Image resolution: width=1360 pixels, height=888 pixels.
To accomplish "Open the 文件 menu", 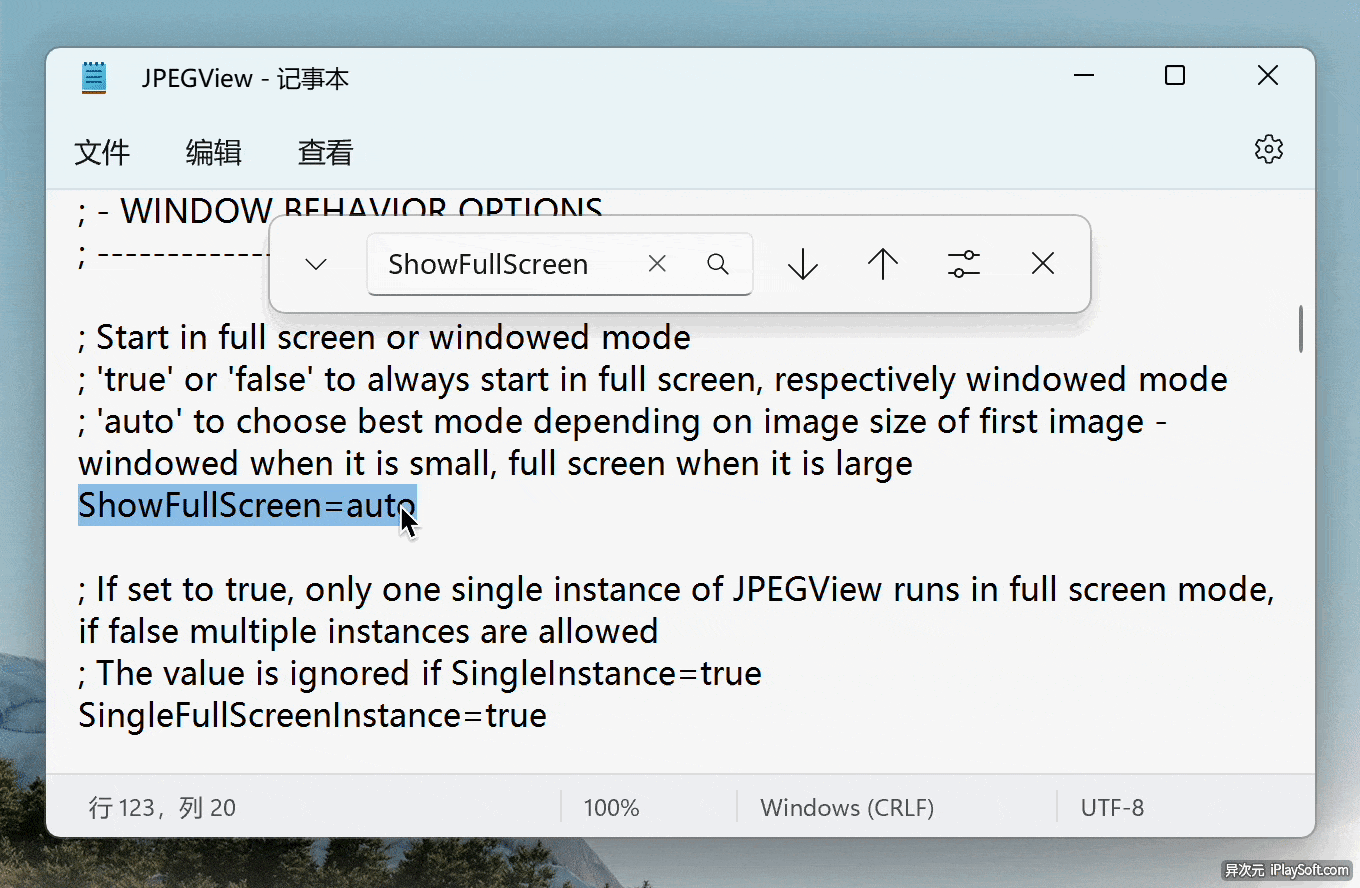I will pyautogui.click(x=103, y=152).
